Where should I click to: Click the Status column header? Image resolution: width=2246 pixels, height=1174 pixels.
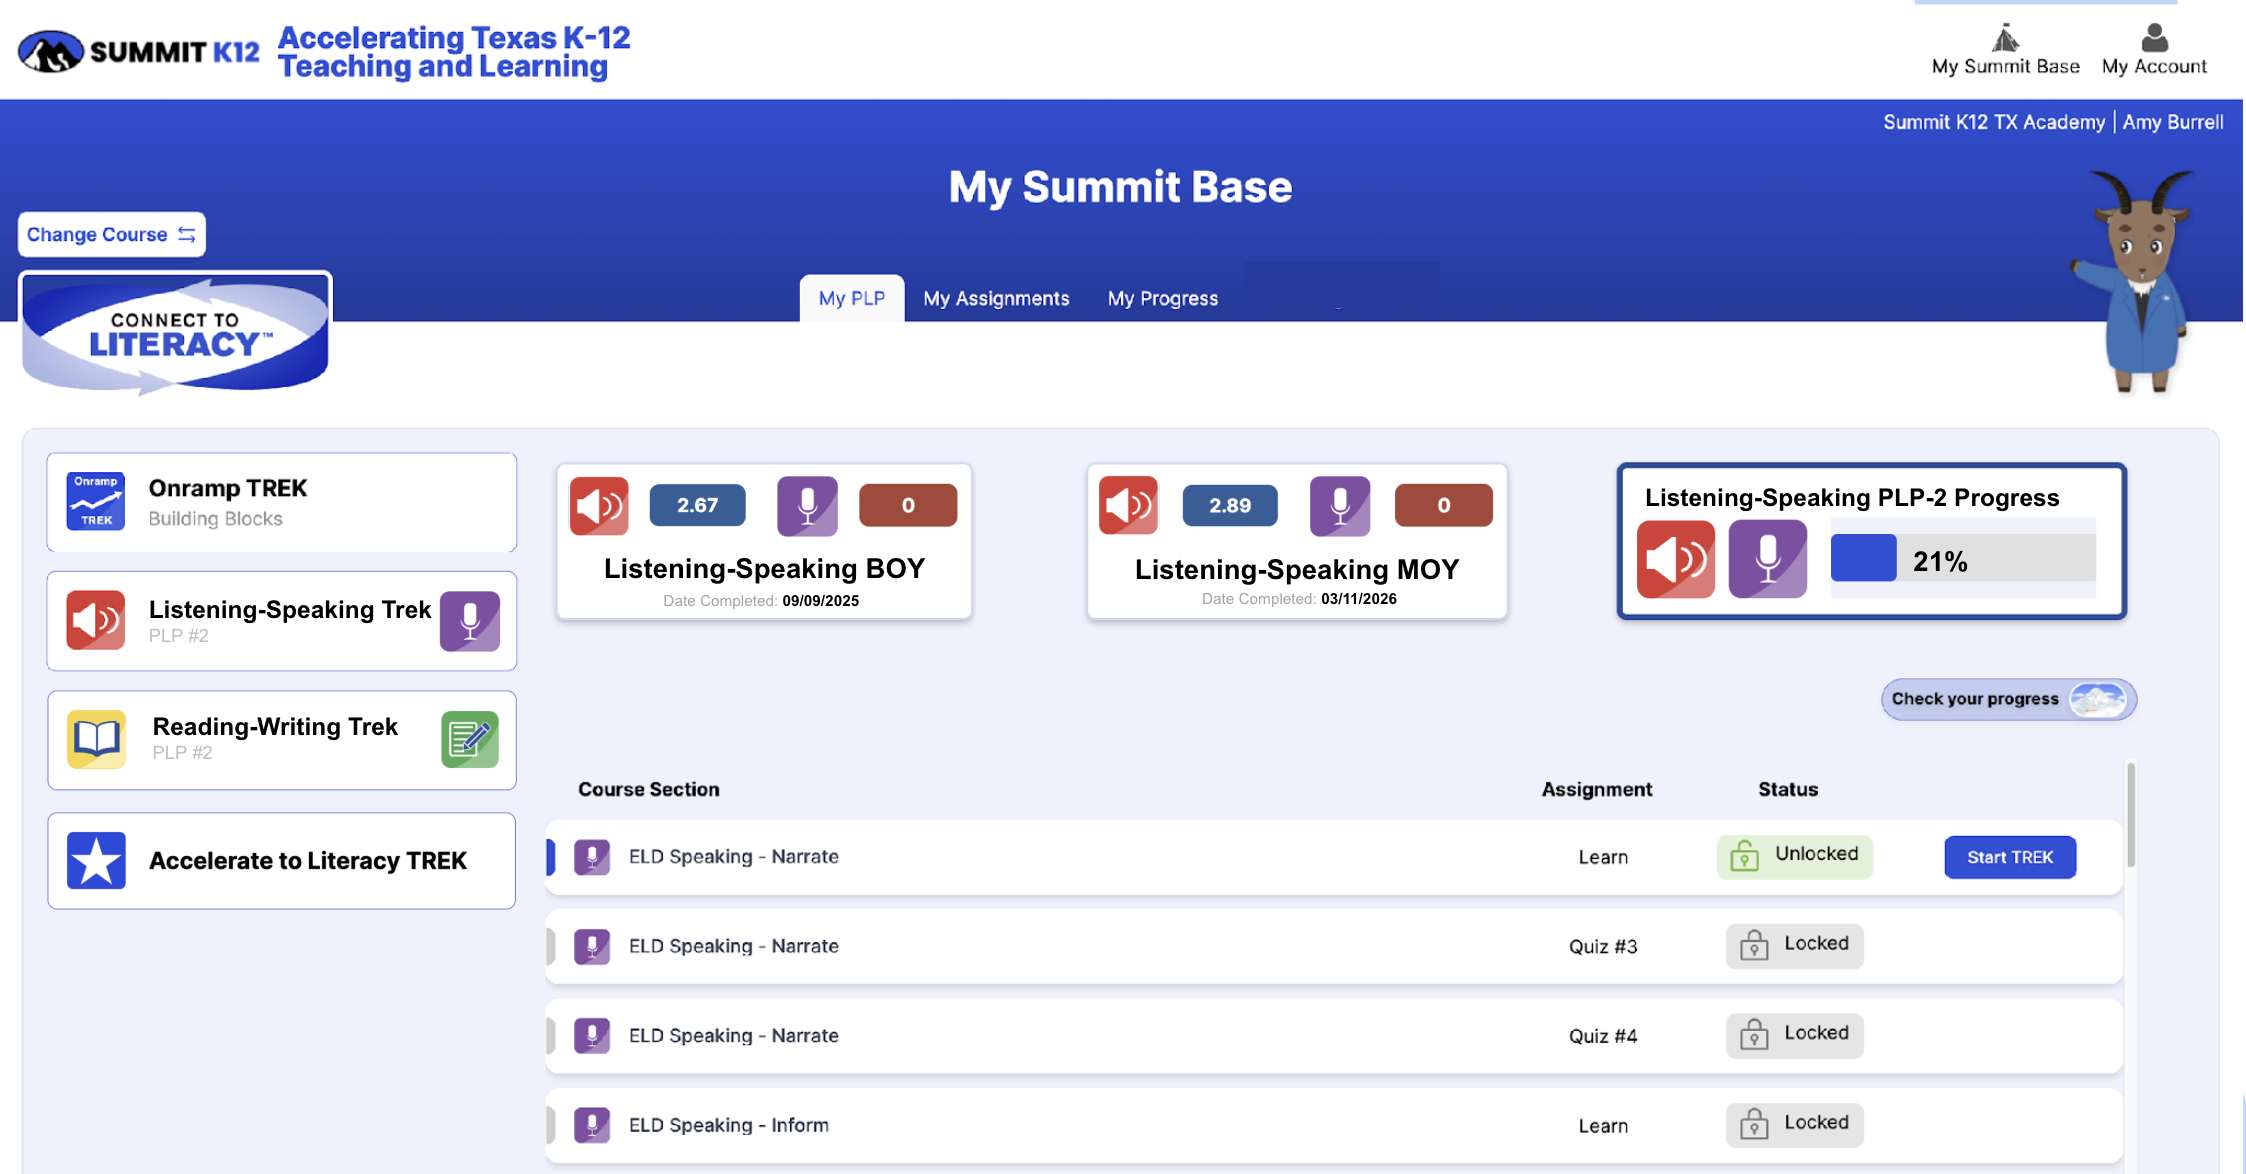(x=1788, y=789)
